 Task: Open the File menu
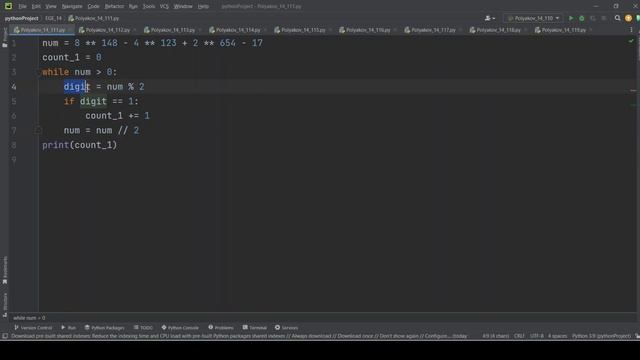(x=22, y=7)
